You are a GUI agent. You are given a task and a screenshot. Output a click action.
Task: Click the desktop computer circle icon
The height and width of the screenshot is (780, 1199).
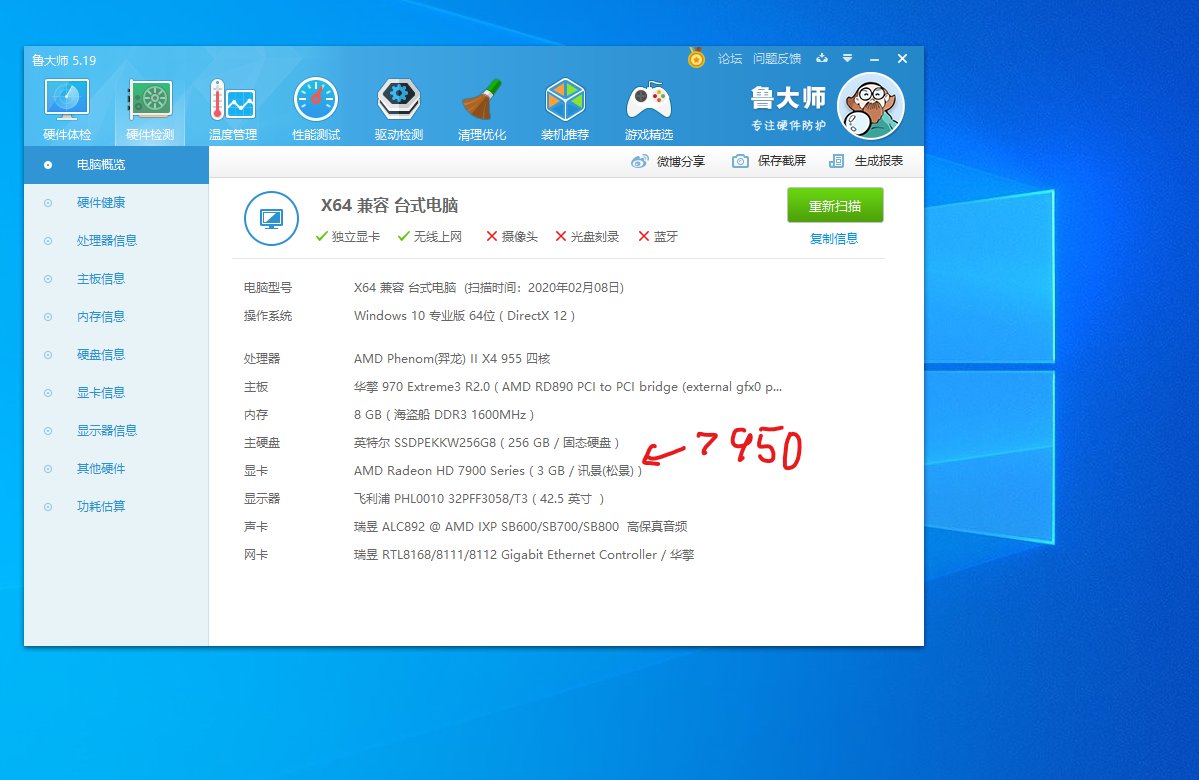(271, 219)
